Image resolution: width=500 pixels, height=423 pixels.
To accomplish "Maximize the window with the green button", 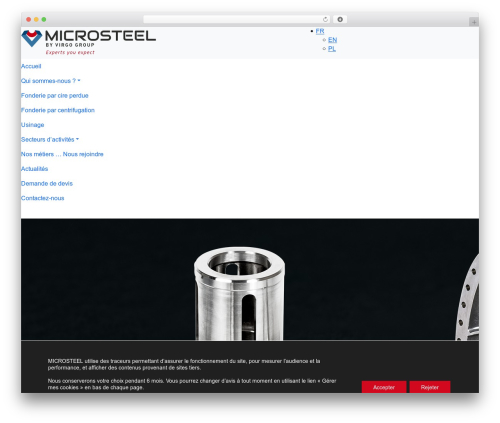I will click(44, 19).
